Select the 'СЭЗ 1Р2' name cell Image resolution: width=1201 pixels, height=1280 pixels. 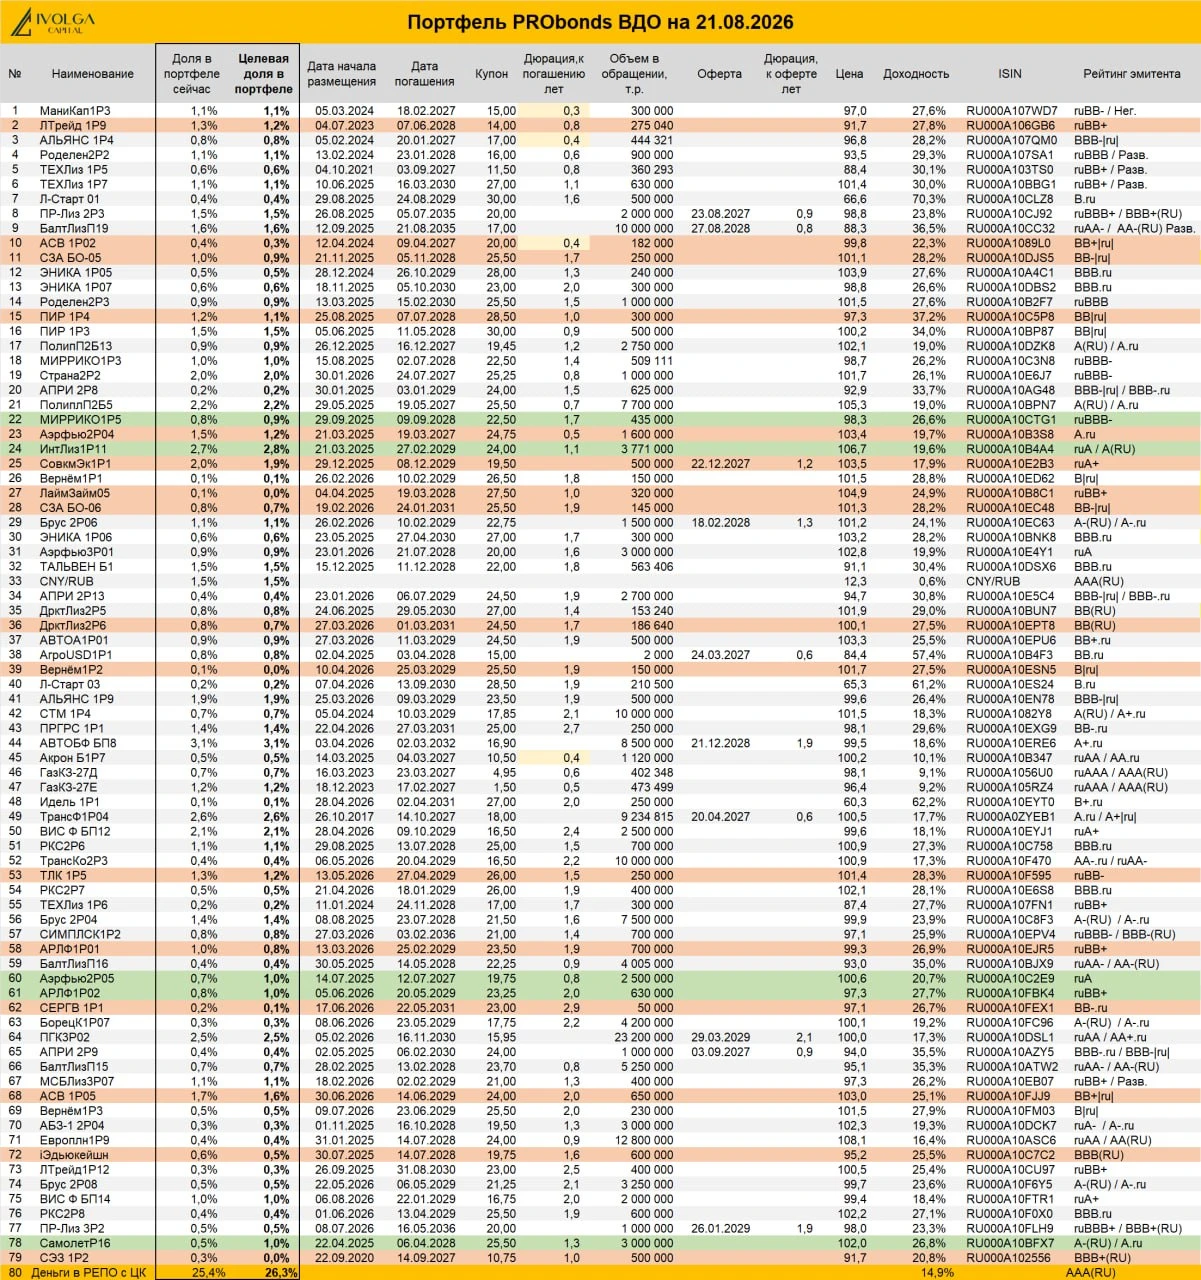[x=64, y=1258]
